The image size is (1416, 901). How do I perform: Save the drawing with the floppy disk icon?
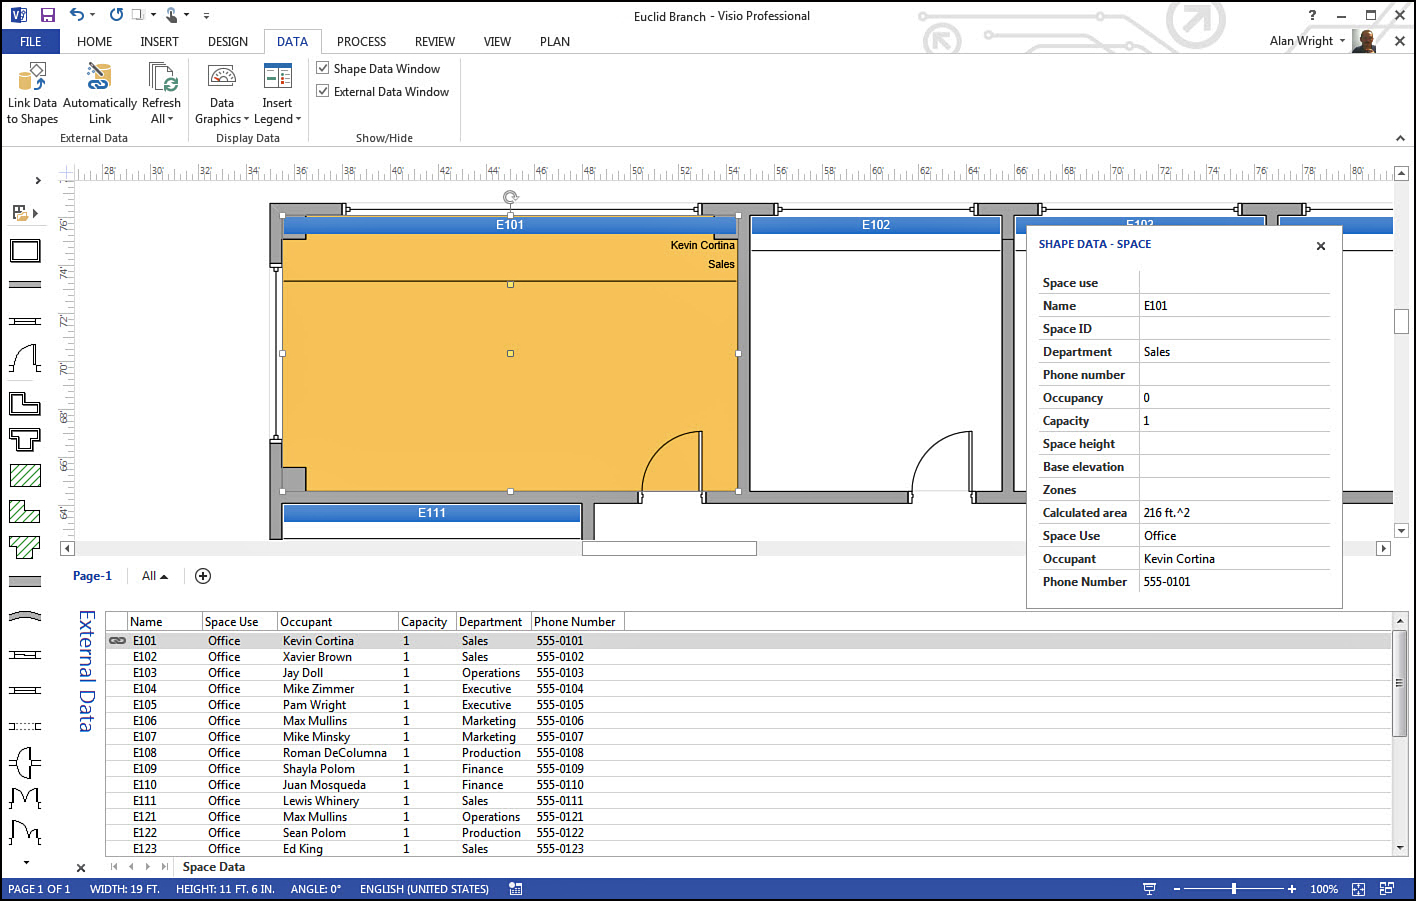tap(47, 15)
